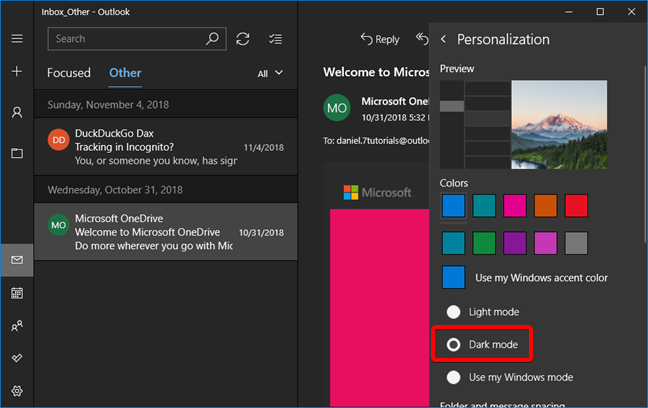Open Settings gear icon in sidebar
The image size is (648, 408).
17,391
